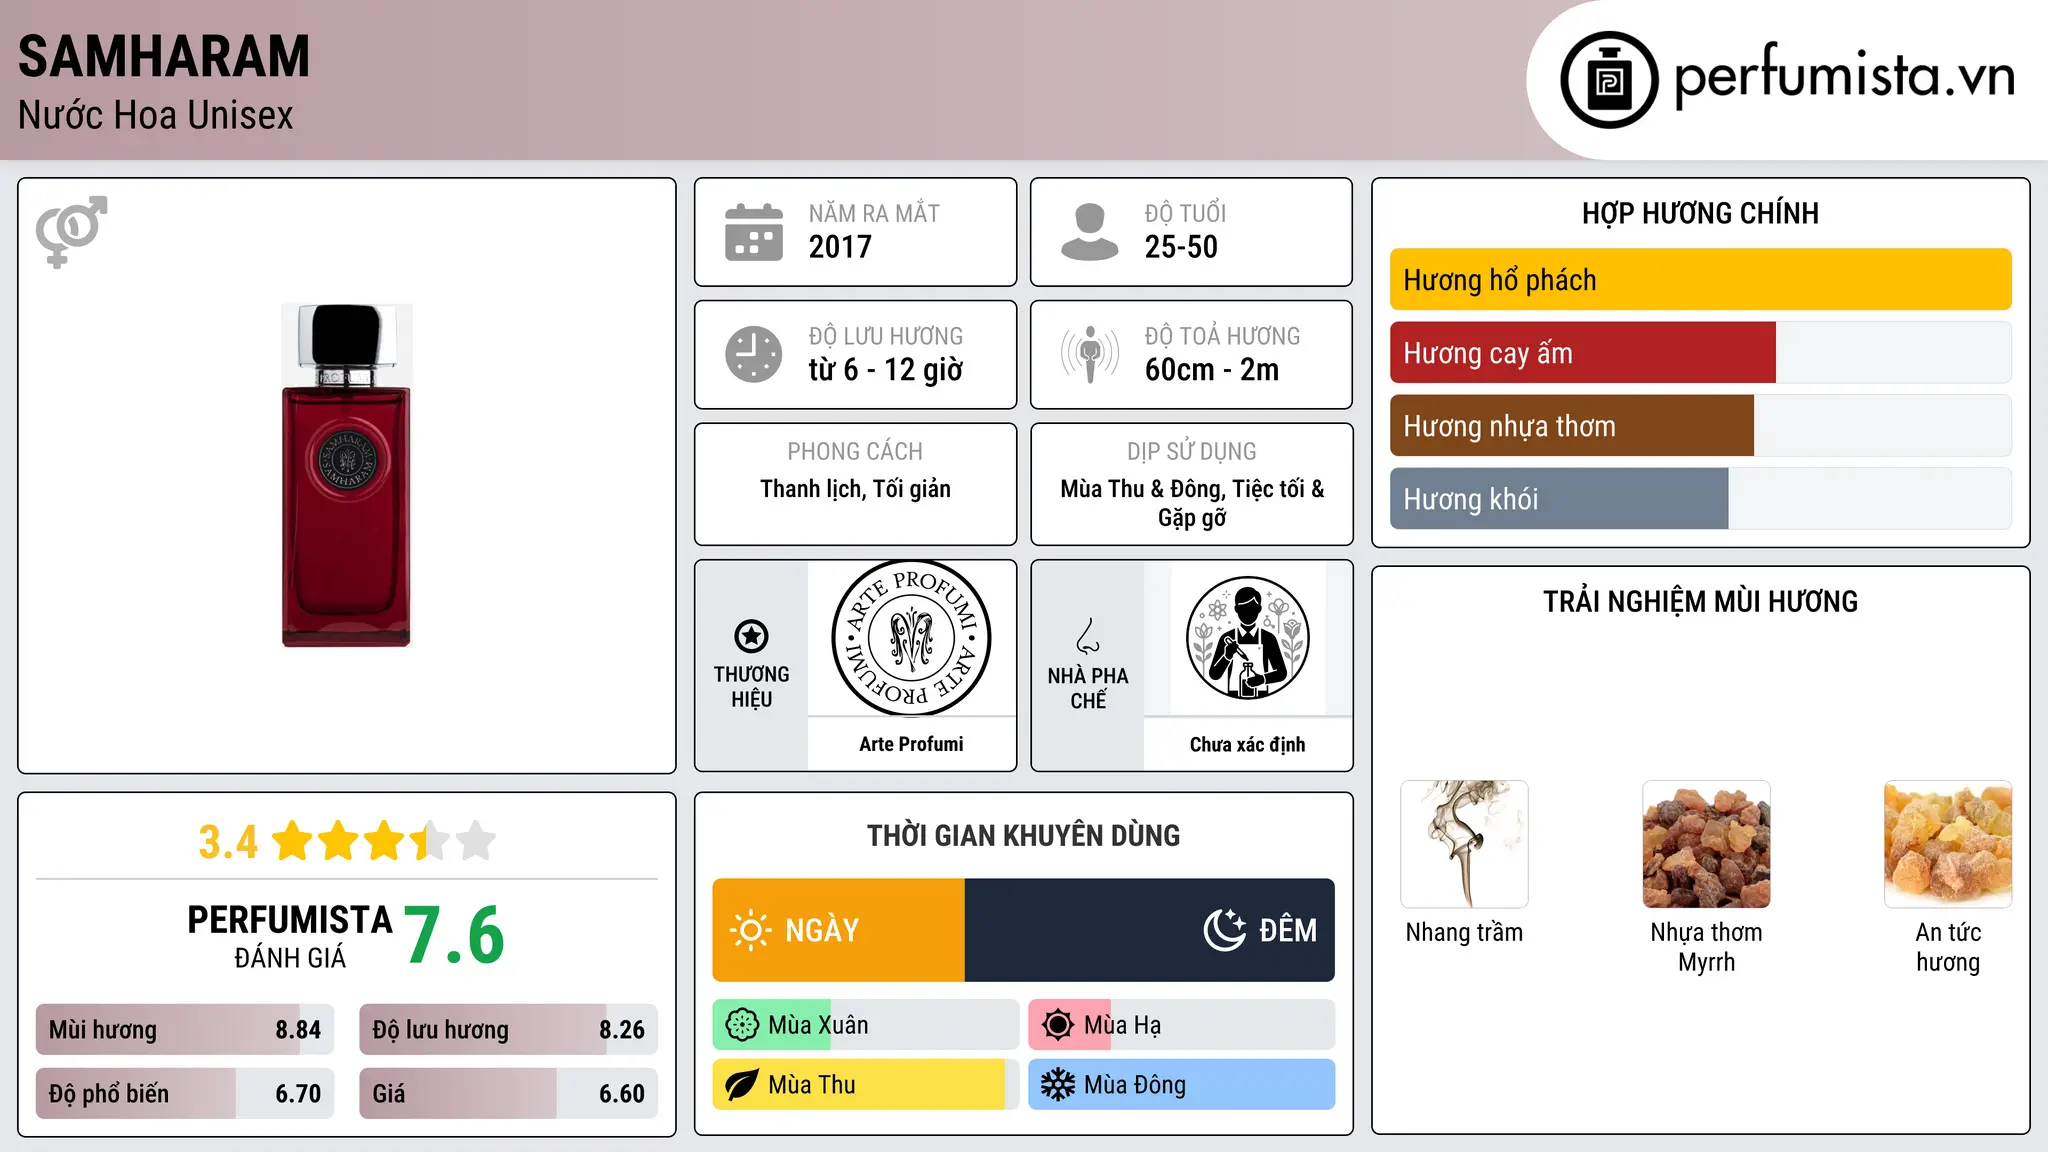Click the Arte Profumi round brand logo
Image resolution: width=2048 pixels, height=1152 pixels.
point(911,638)
